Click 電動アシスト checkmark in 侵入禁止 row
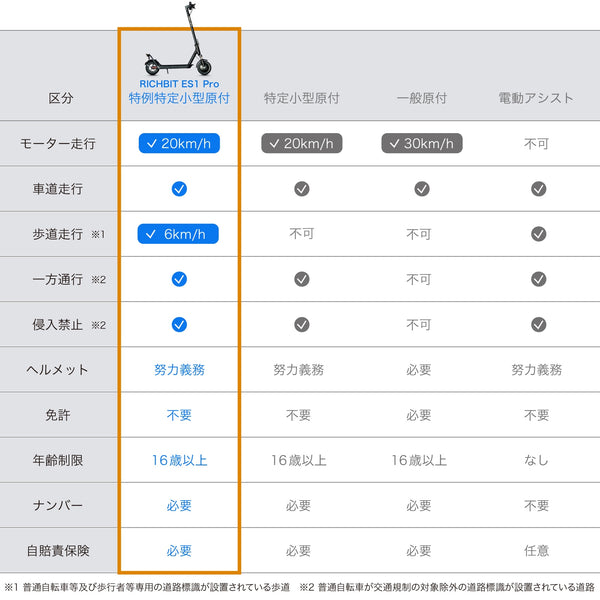 click(x=538, y=324)
